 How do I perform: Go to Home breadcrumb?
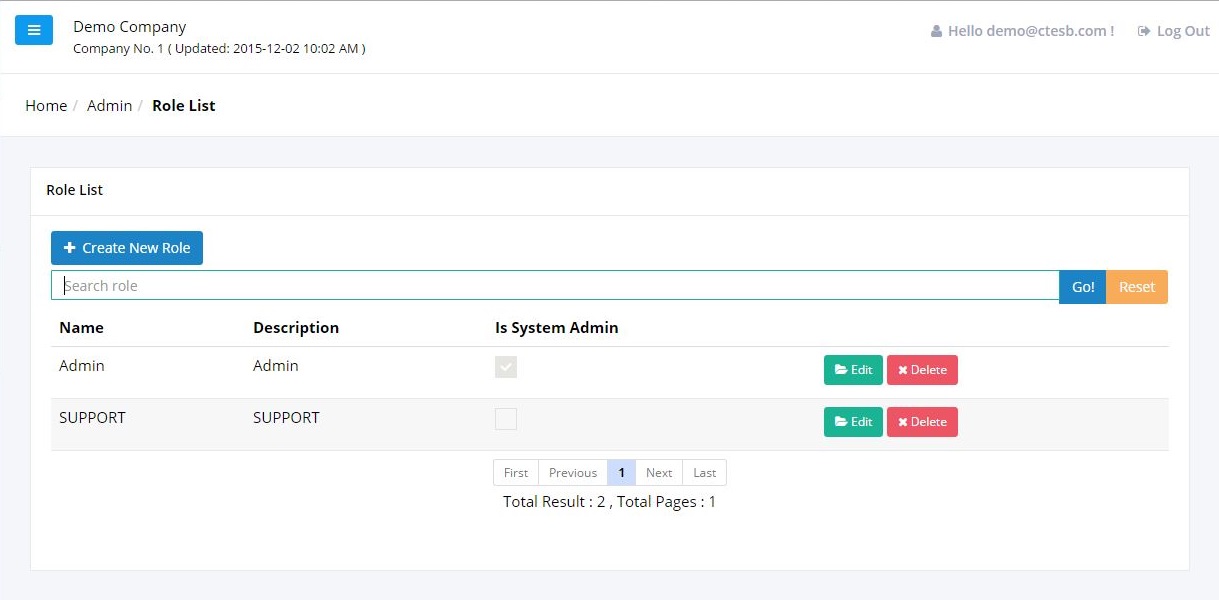[46, 105]
